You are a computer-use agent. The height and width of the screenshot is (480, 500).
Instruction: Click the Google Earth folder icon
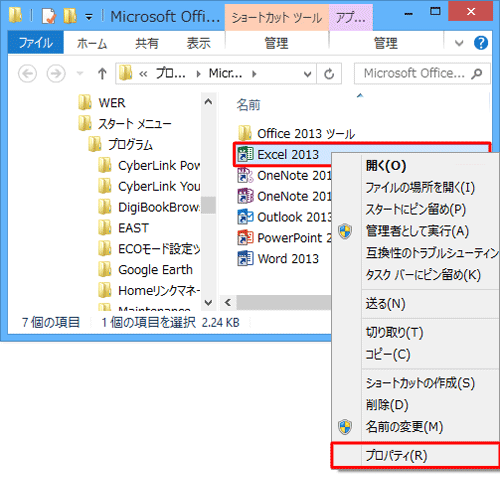[105, 269]
